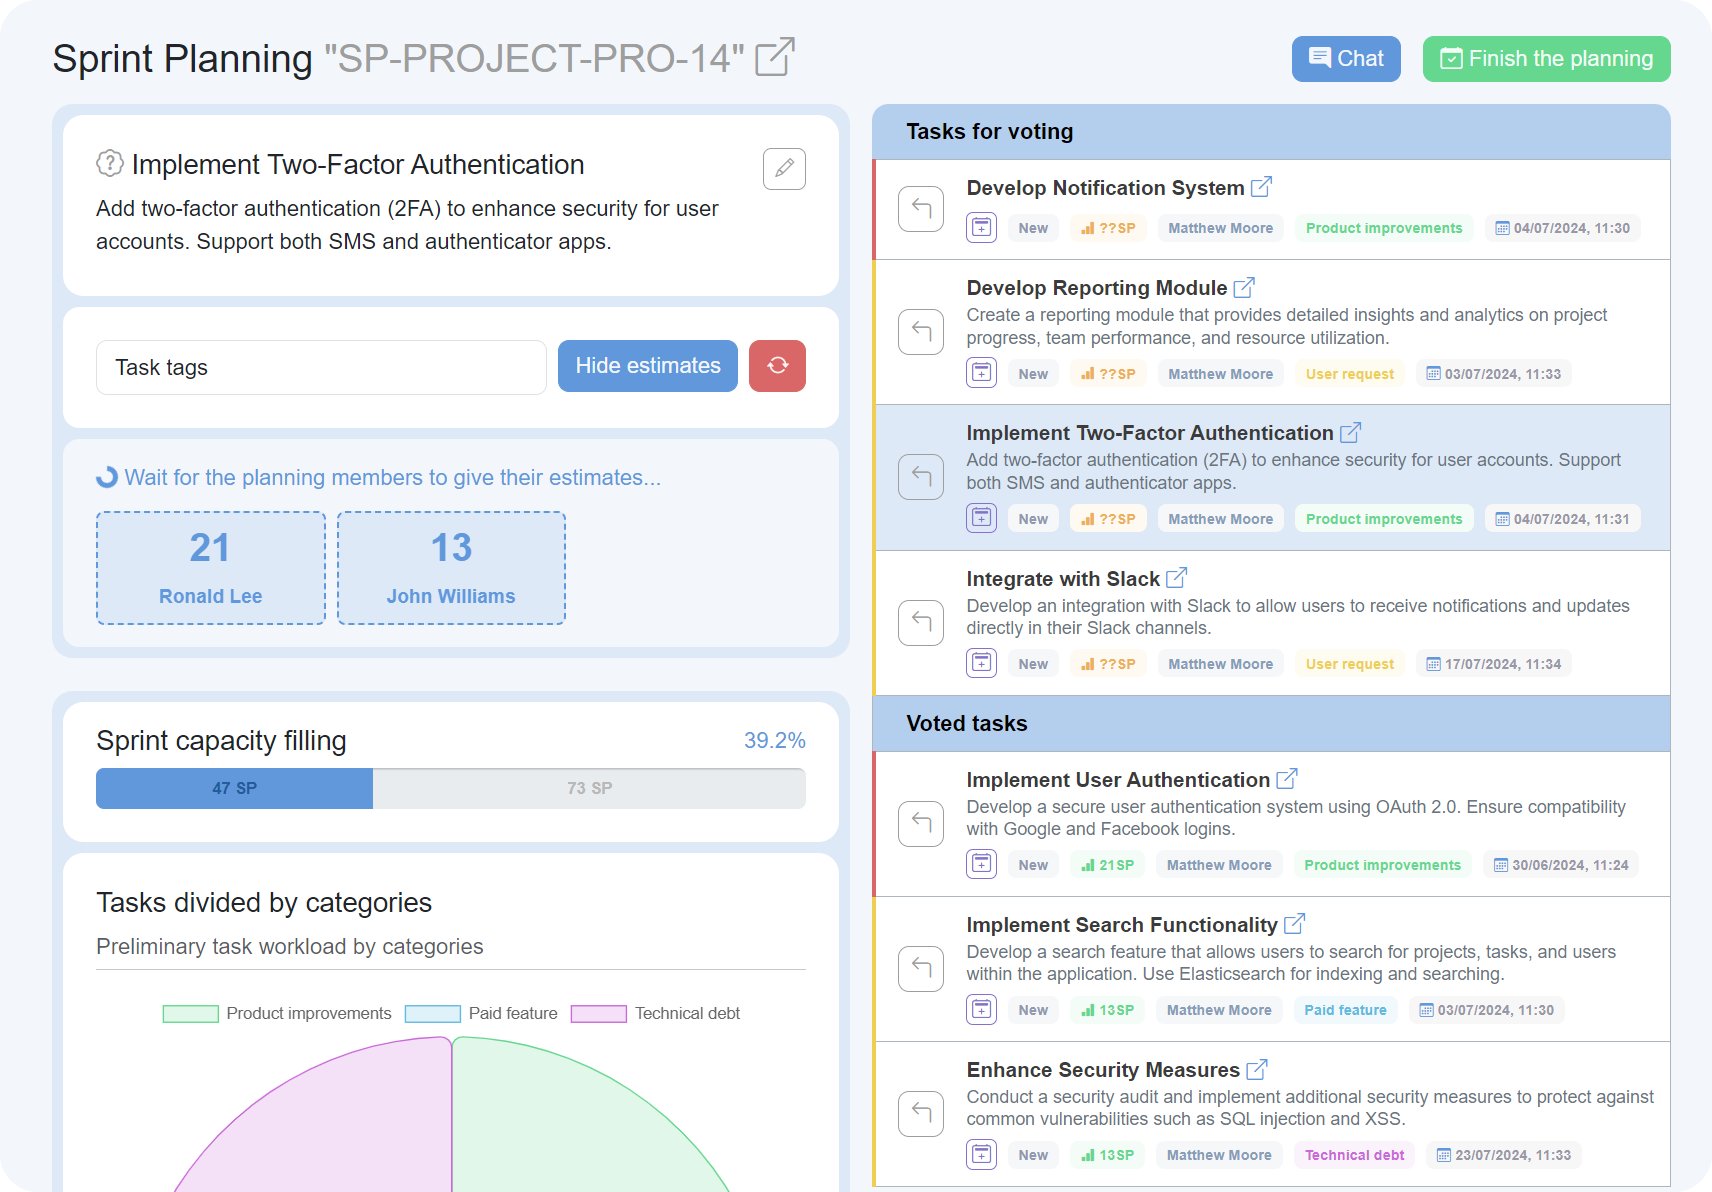
Task: Open external link beside Develop Reporting Module
Action: (1244, 288)
